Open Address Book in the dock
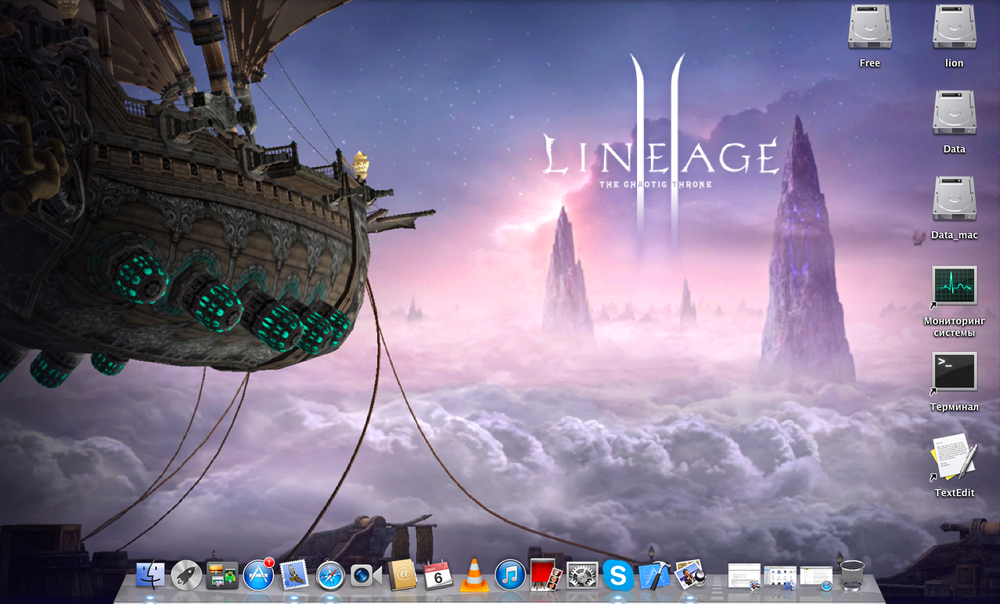Viewport: 1000px width, 604px height. 402,574
